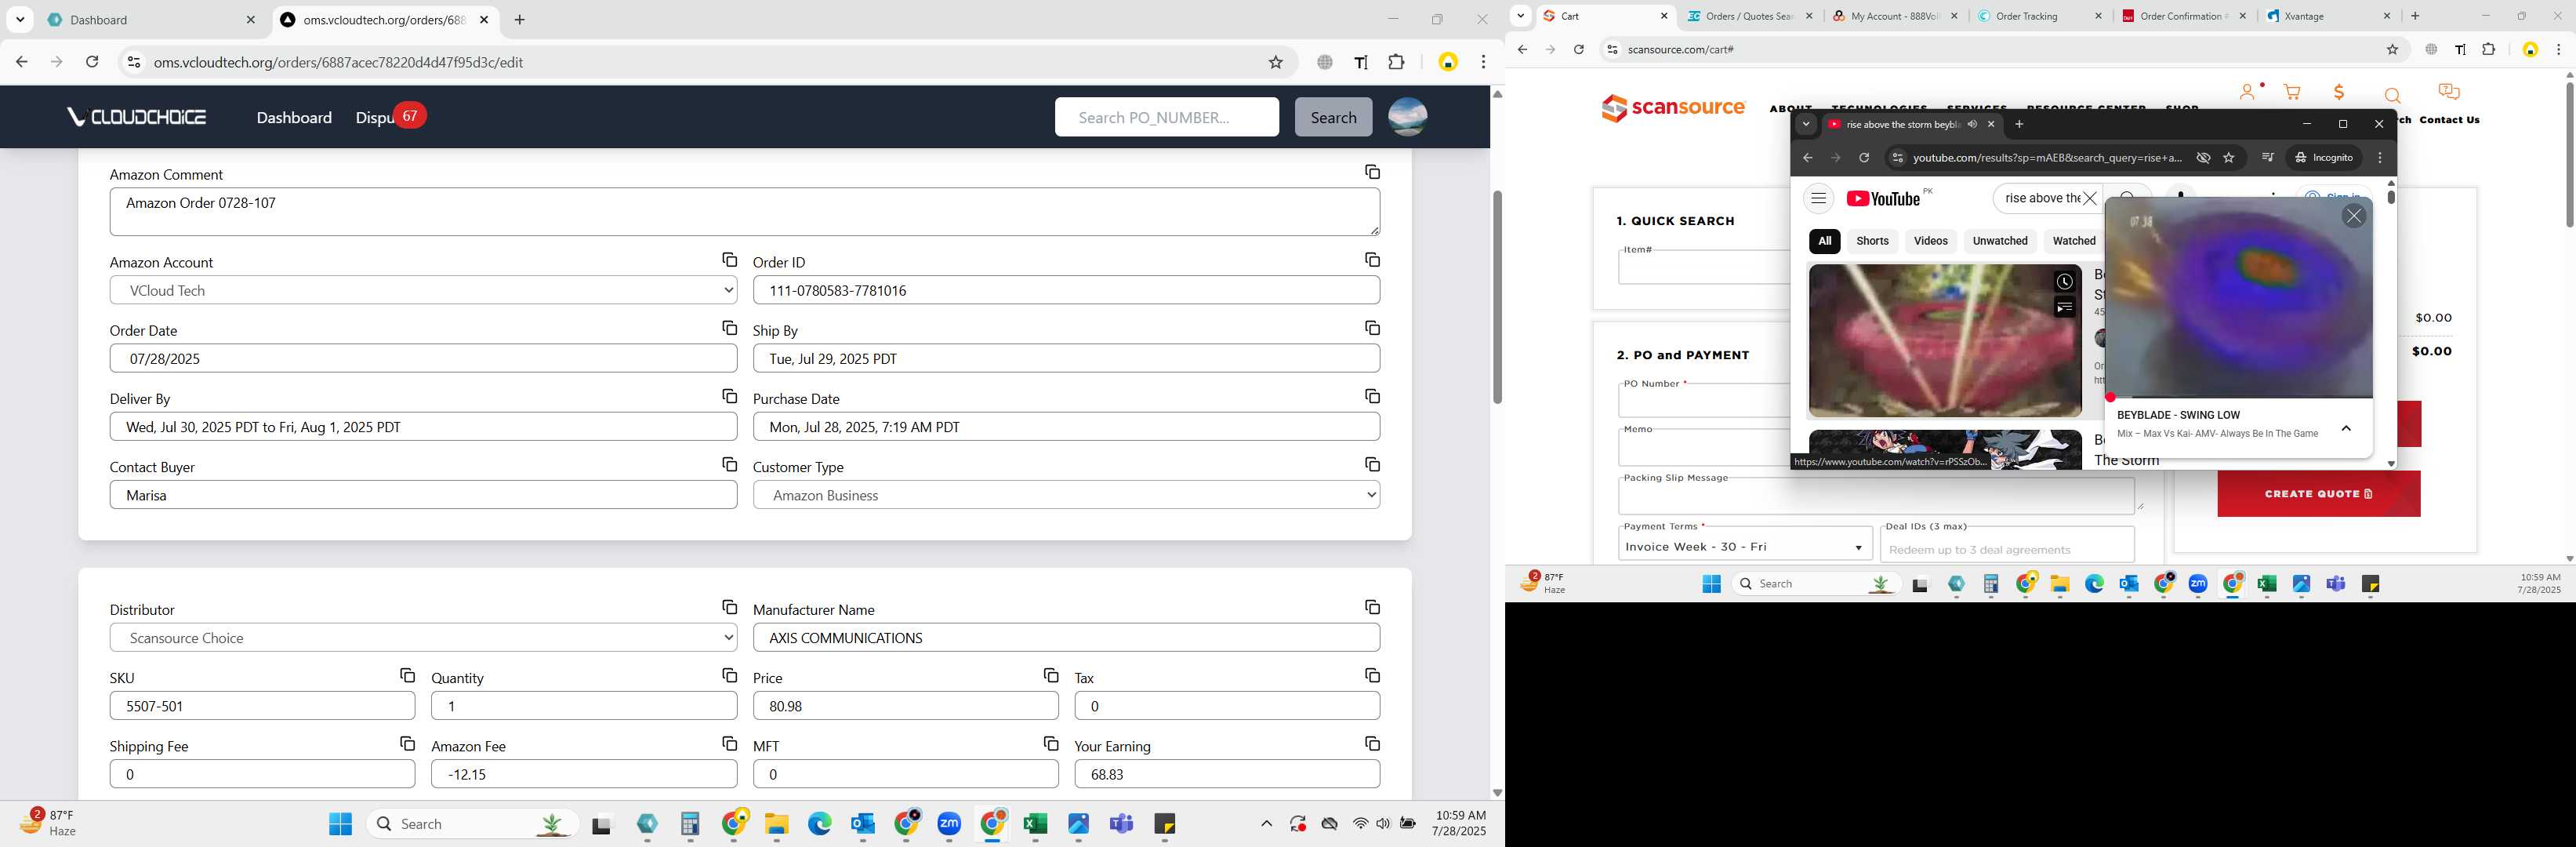Show hidden system tray icons
This screenshot has width=2576, height=847.
pyautogui.click(x=1266, y=824)
